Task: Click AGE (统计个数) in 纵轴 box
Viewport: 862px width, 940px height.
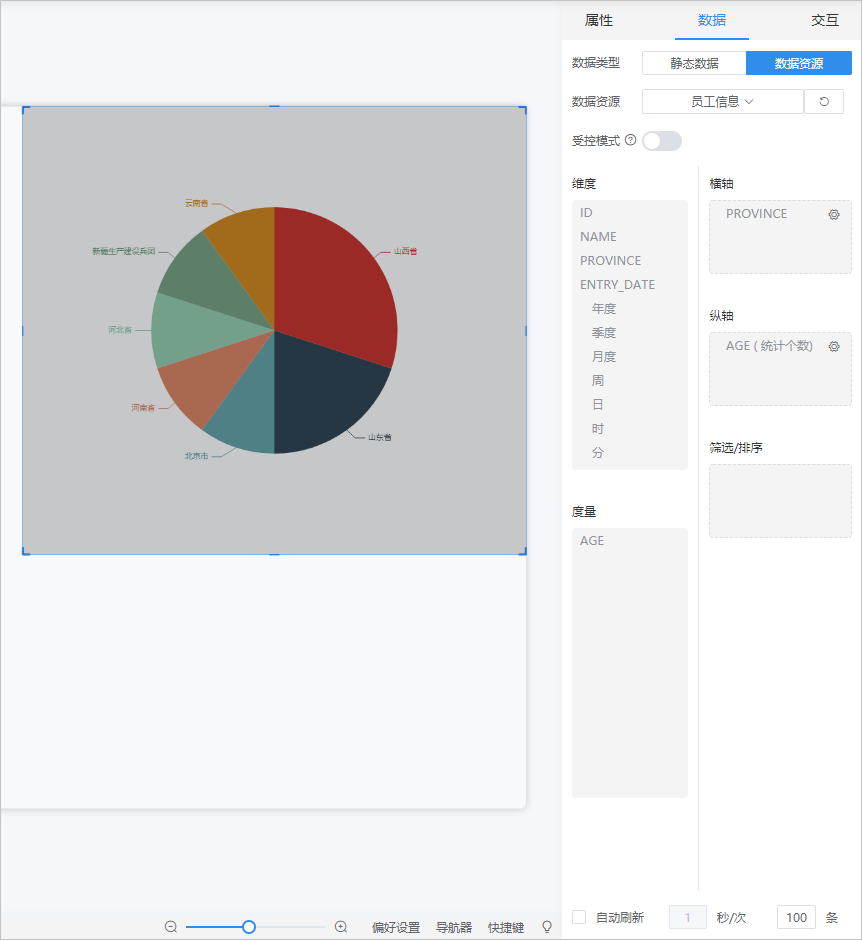Action: click(x=769, y=345)
